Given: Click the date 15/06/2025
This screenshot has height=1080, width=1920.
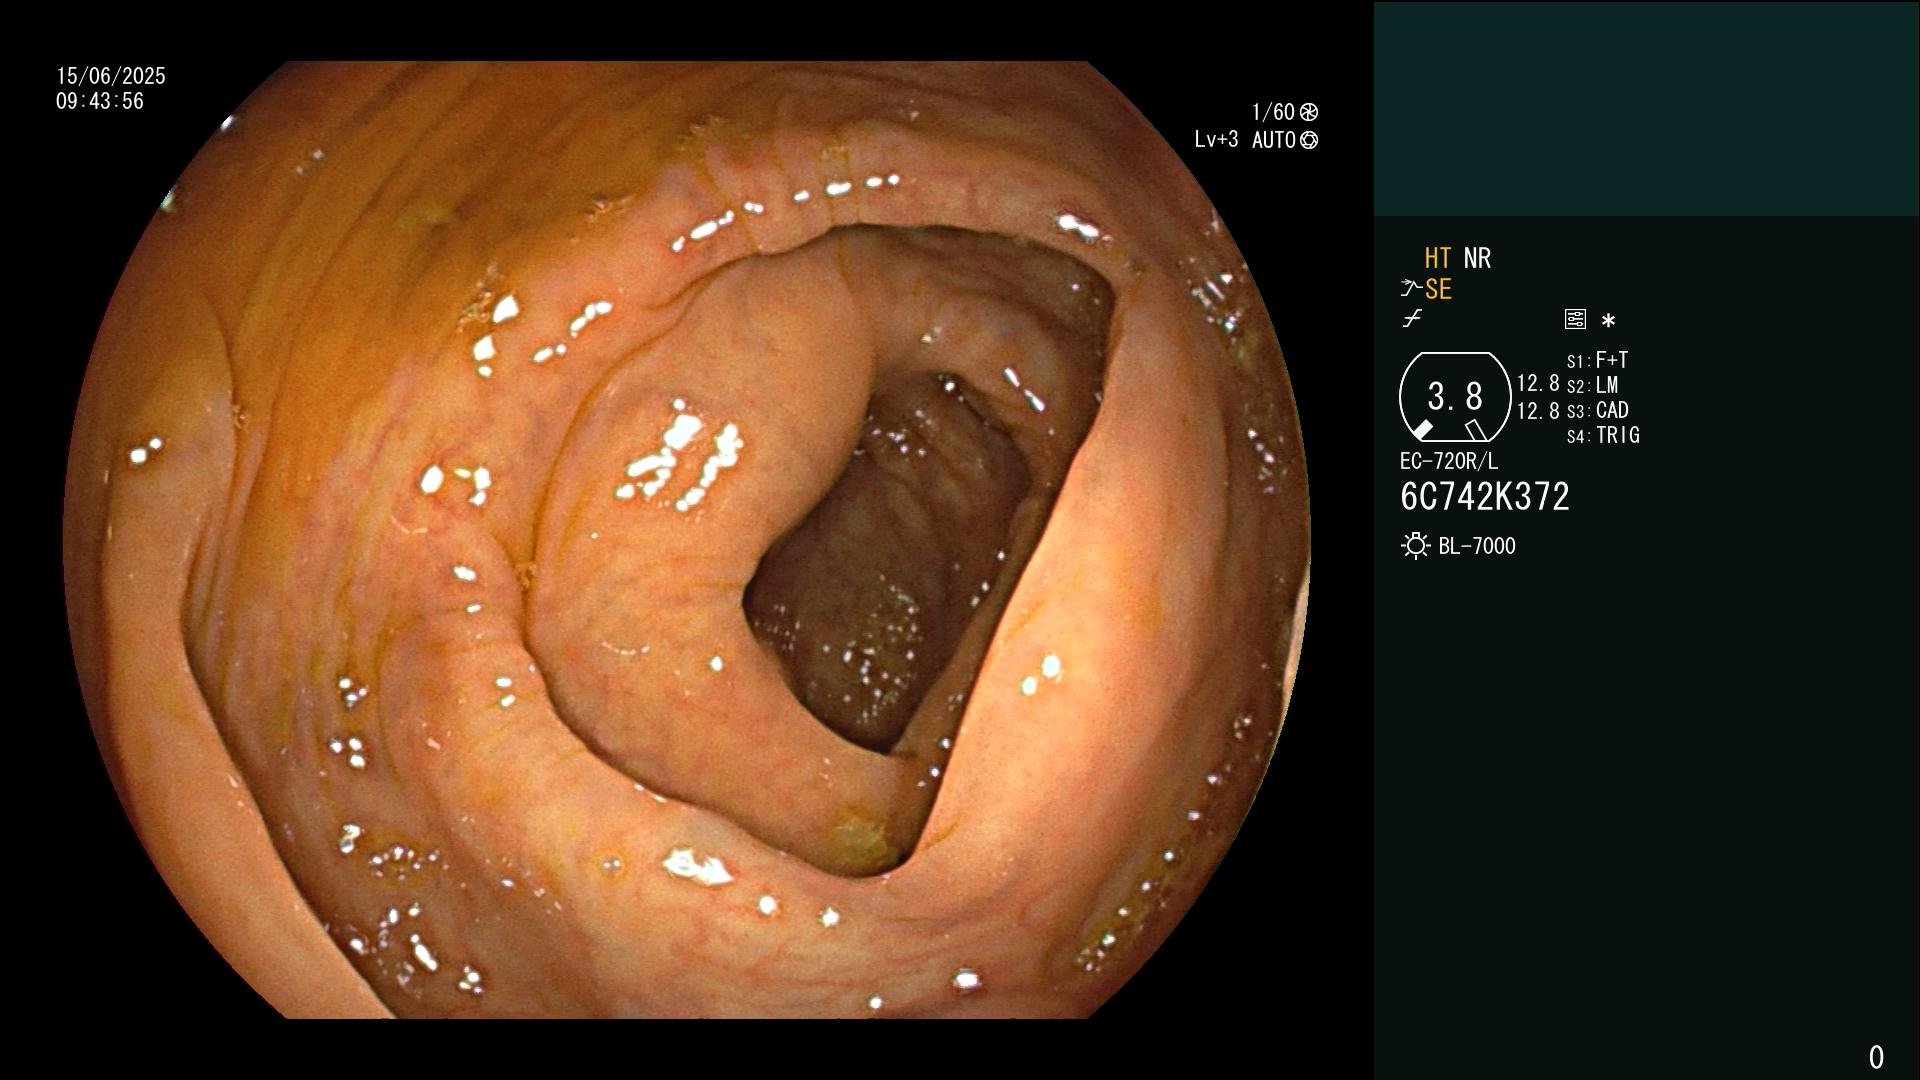Looking at the screenshot, I should pos(111,76).
